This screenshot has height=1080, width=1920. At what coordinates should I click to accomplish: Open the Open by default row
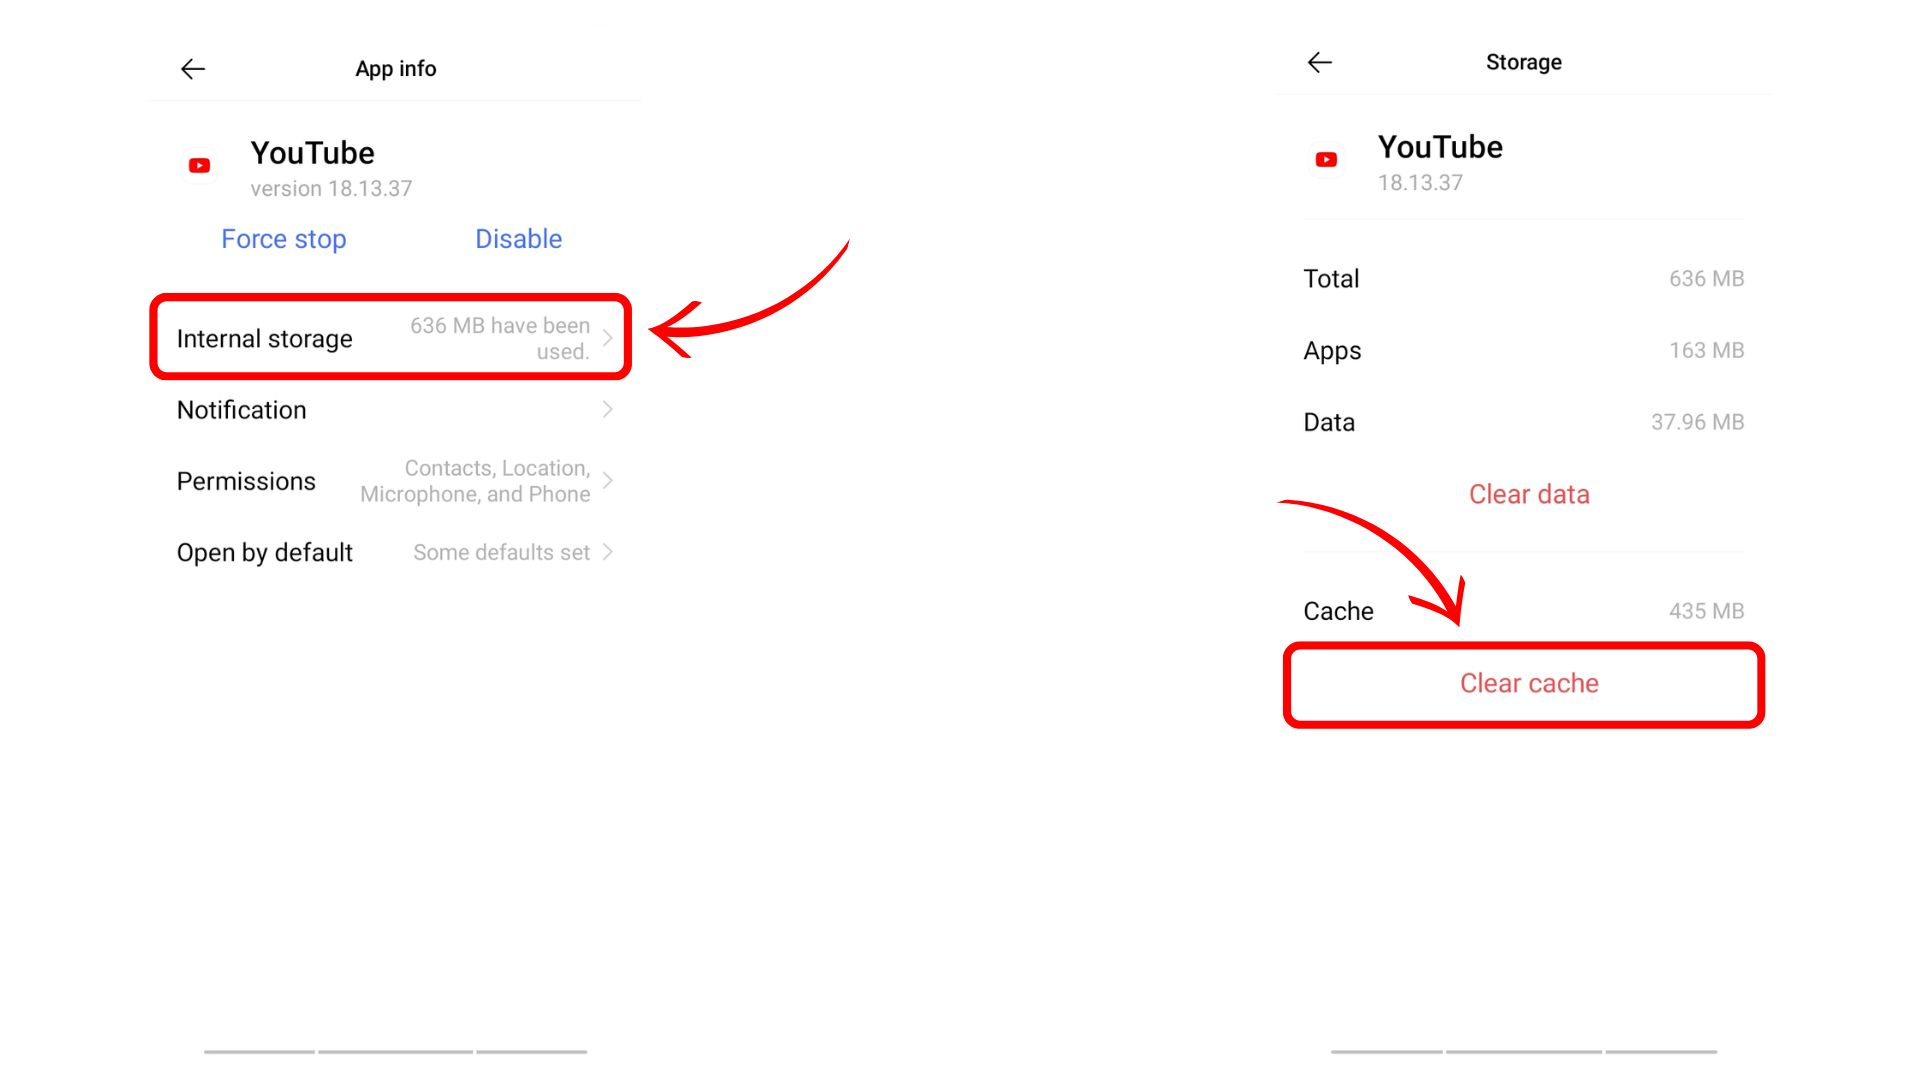[x=395, y=552]
